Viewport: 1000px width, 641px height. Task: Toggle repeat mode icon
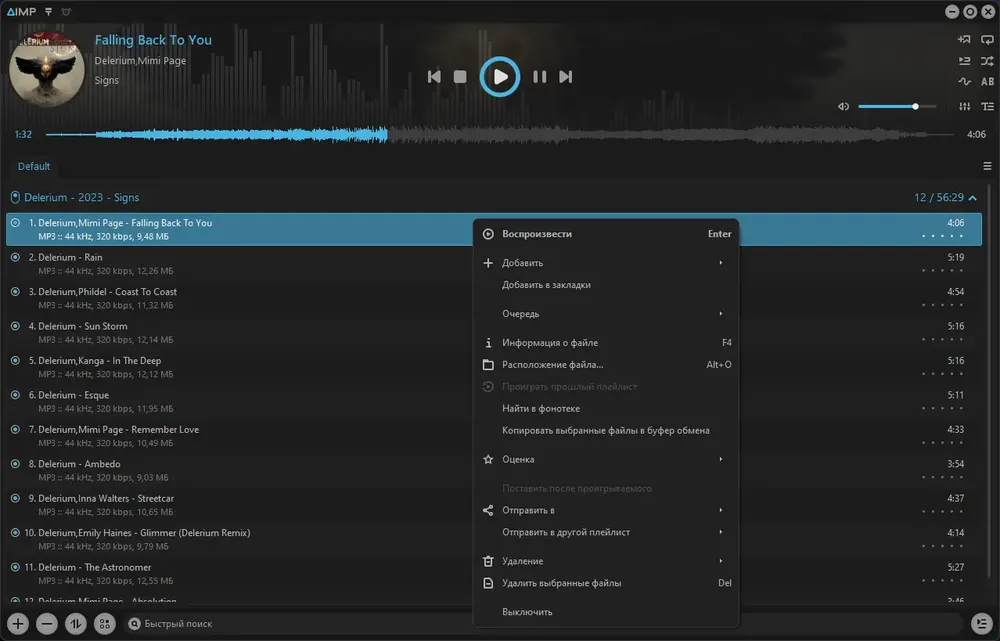pos(987,40)
